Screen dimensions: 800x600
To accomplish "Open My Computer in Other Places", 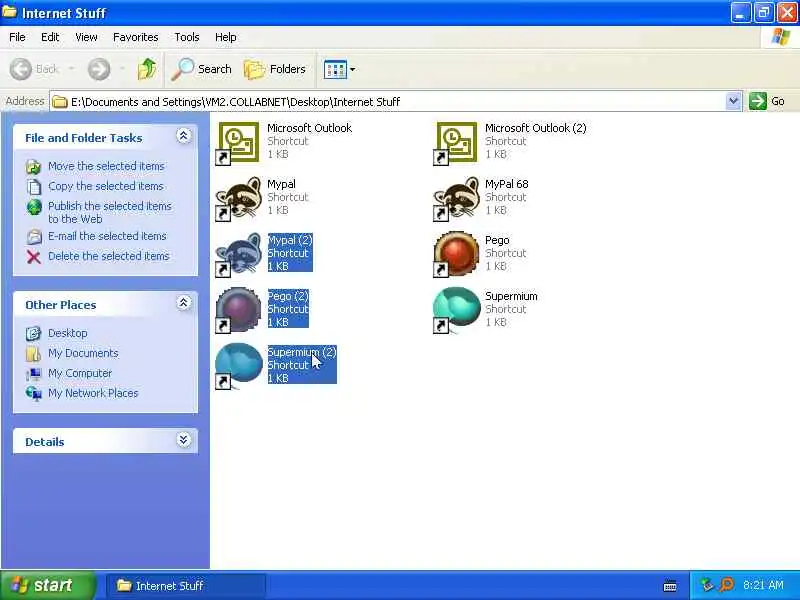I will coord(80,373).
